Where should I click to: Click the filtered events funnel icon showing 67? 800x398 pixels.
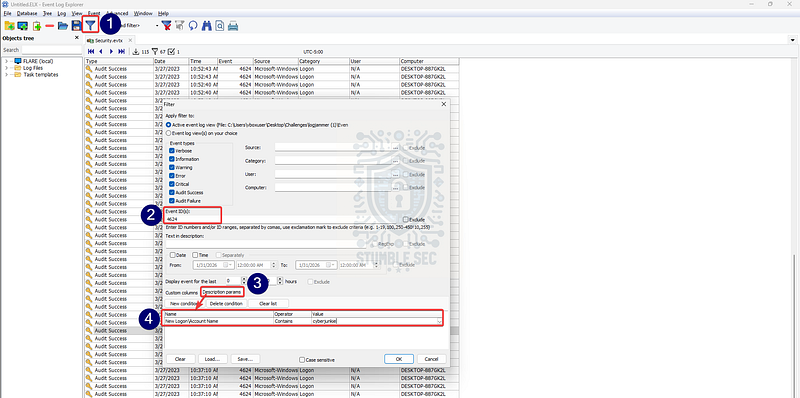(x=155, y=52)
